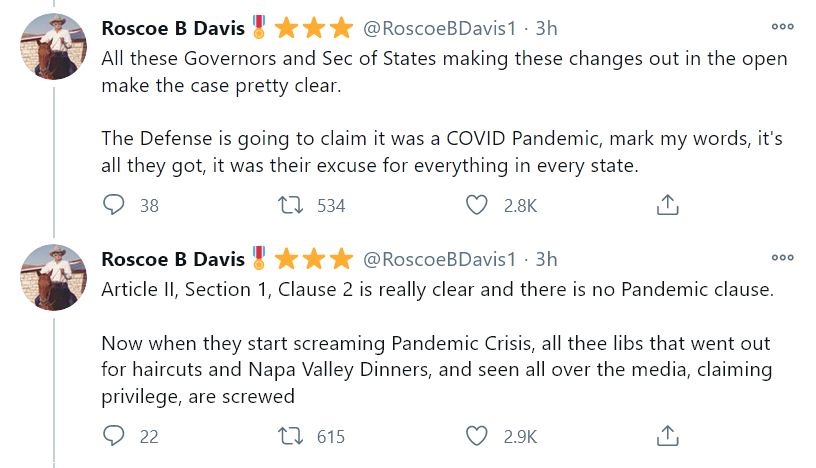Open the 3h timestamp on the second tweet
The height and width of the screenshot is (468, 816).
click(x=546, y=259)
